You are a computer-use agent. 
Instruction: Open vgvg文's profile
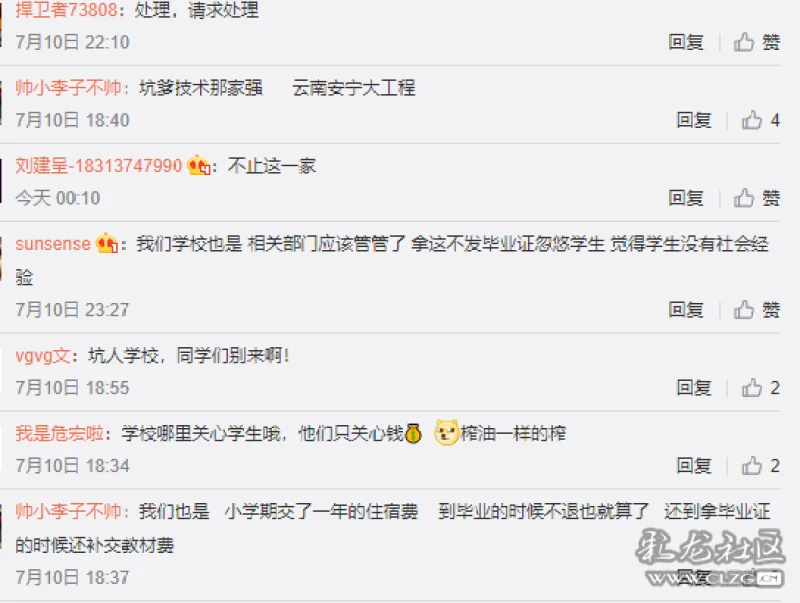[43, 356]
